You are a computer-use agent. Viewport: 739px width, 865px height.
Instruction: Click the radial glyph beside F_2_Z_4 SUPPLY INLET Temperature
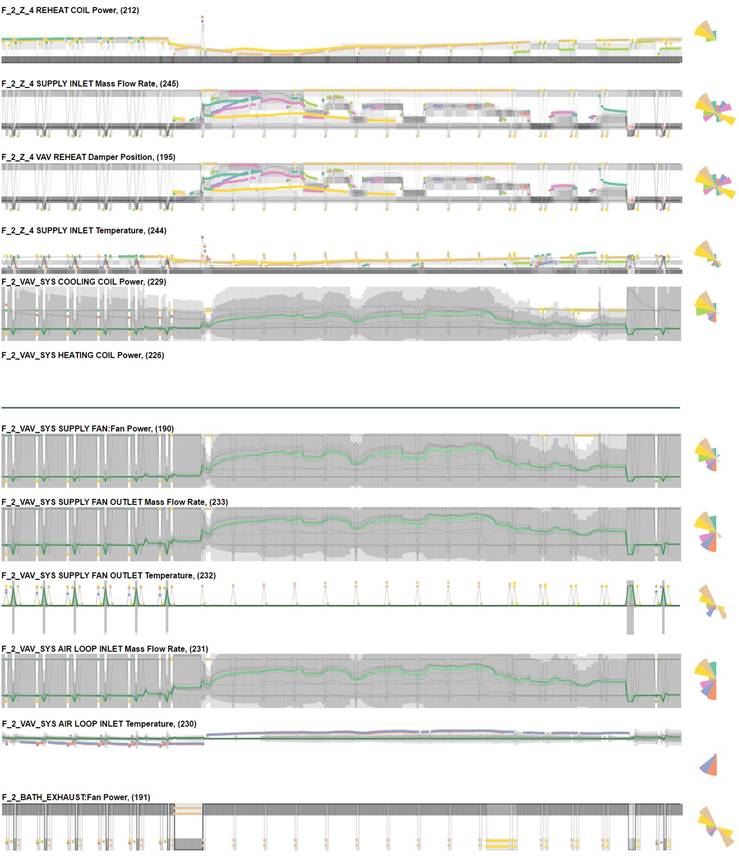click(x=706, y=257)
